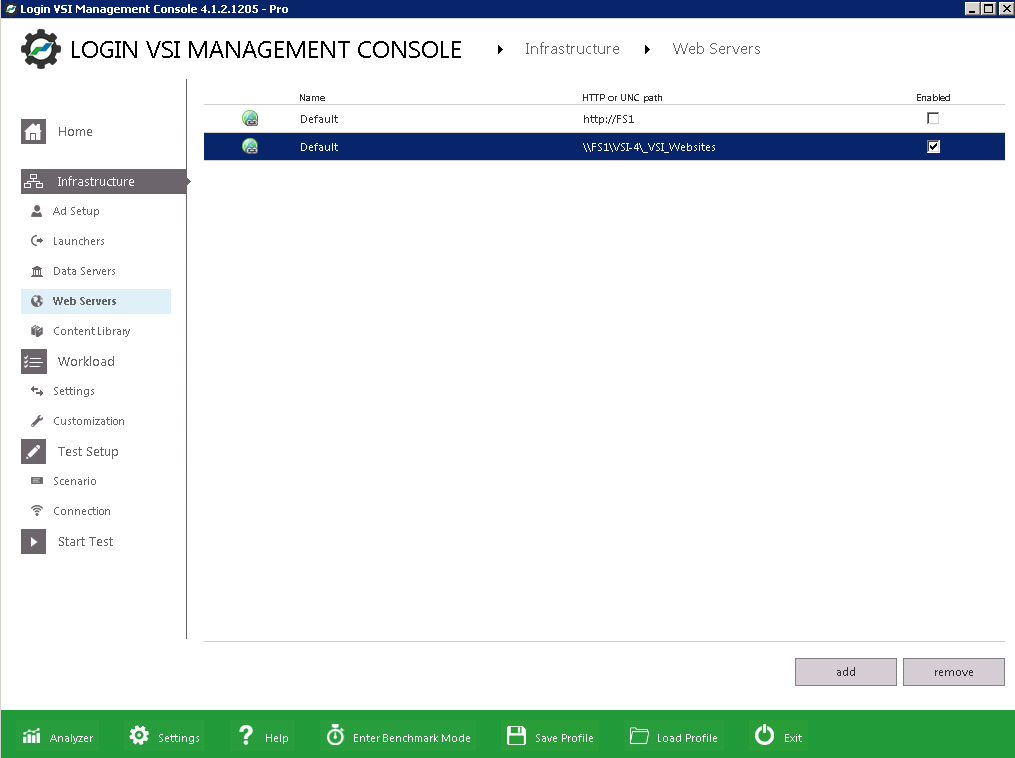Click the Infrastructure network icon
This screenshot has width=1015, height=758.
pos(33,181)
